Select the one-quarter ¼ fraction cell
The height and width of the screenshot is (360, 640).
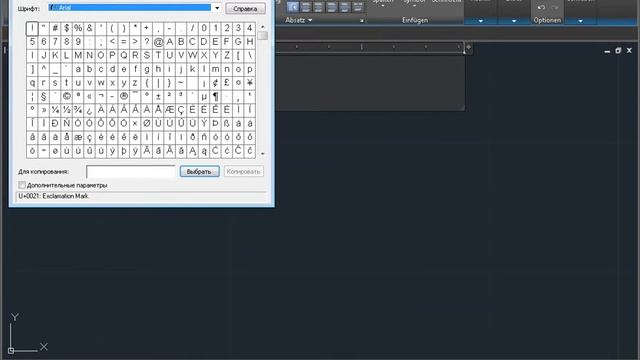[x=55, y=110]
